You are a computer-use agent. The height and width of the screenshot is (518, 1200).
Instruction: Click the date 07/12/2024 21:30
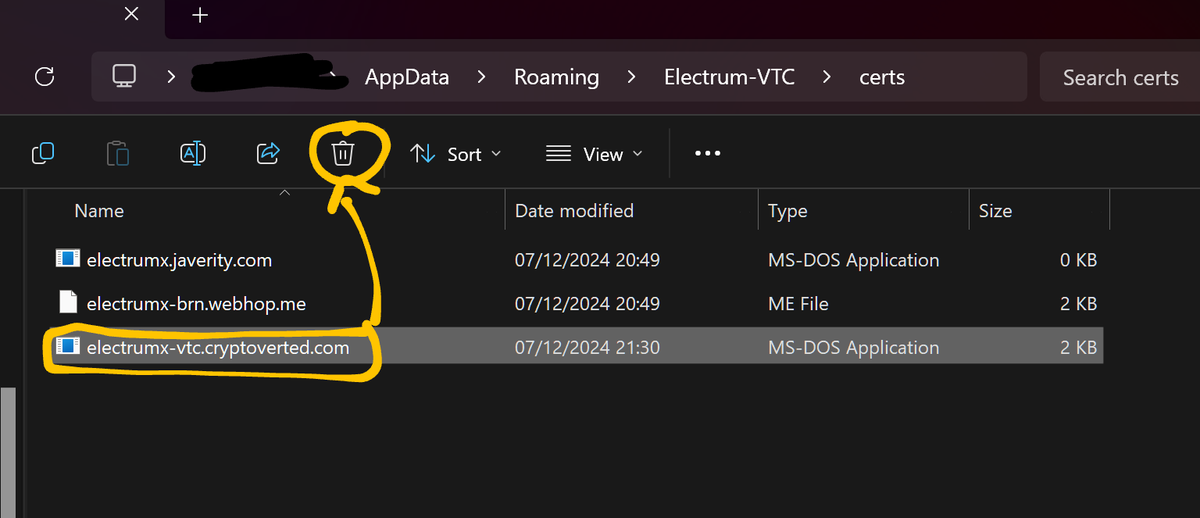587,347
